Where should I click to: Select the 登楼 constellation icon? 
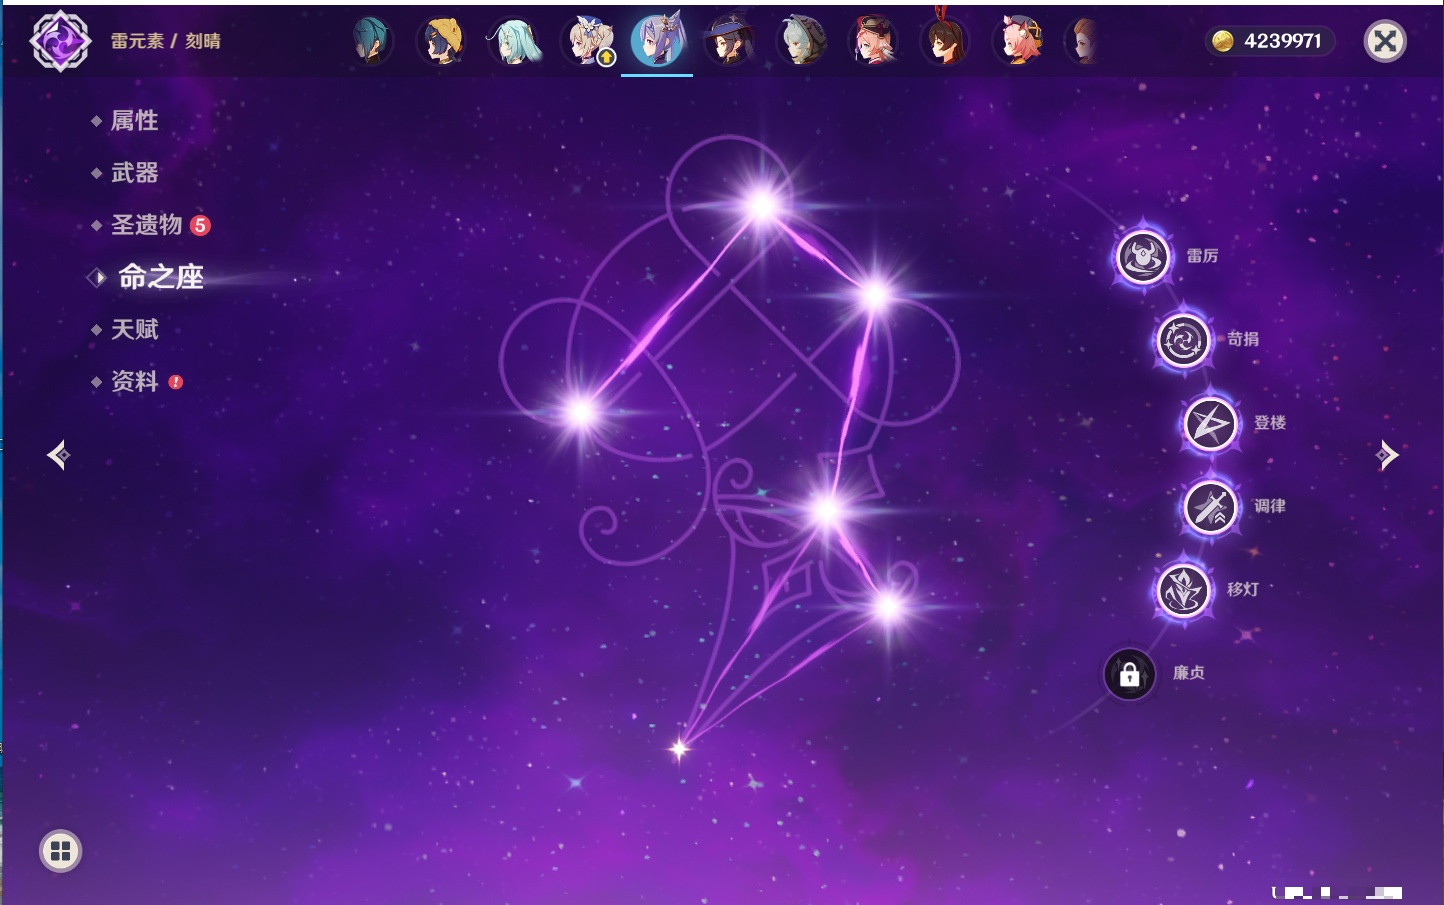(1210, 424)
